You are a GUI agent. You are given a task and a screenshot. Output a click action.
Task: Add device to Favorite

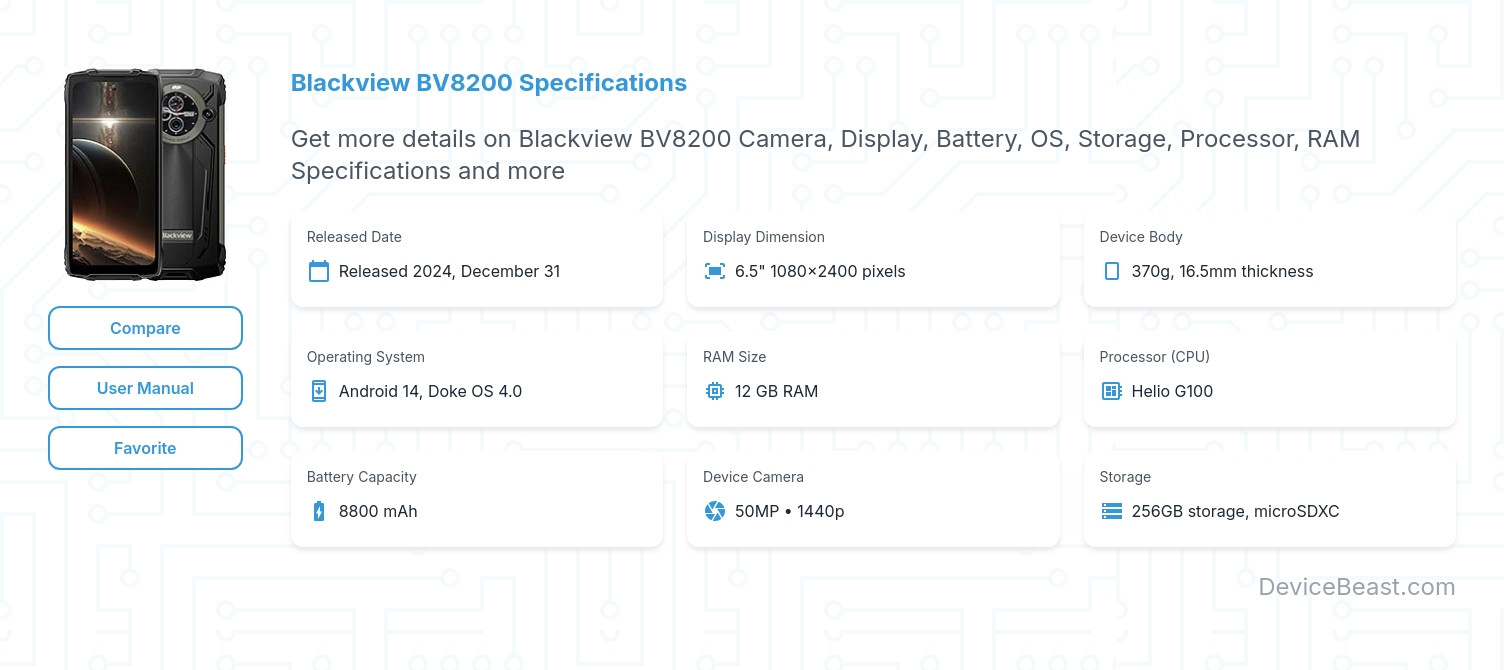(145, 448)
